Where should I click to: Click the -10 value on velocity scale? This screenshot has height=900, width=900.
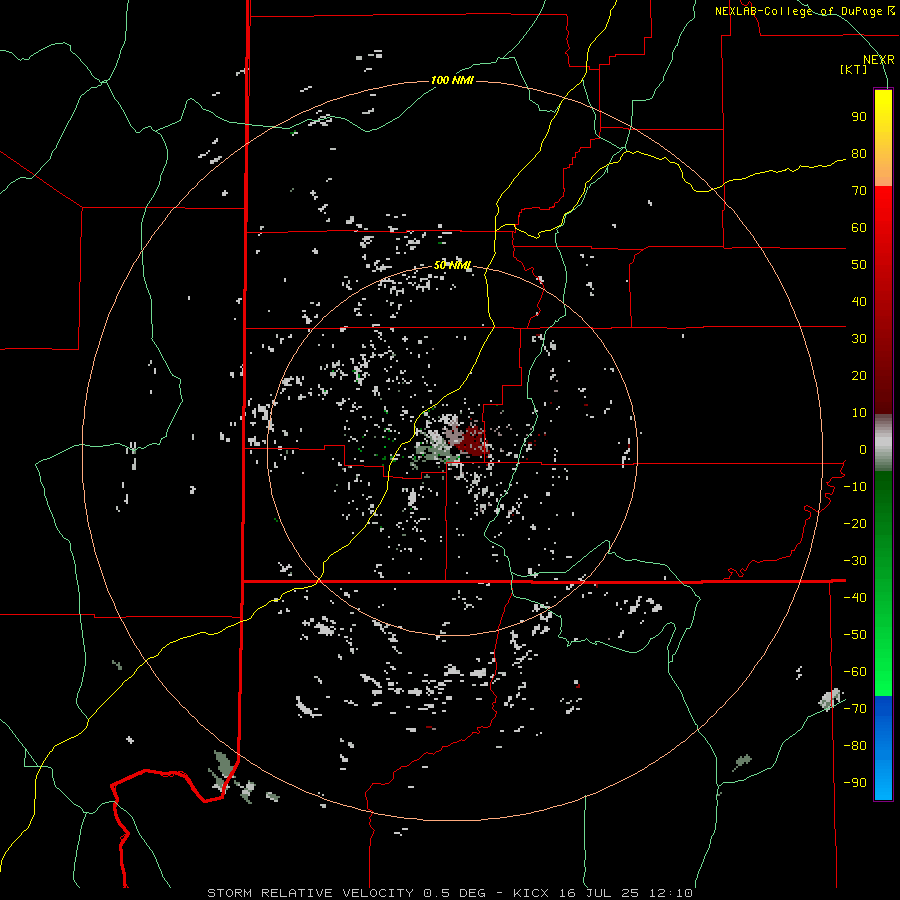pyautogui.click(x=855, y=487)
